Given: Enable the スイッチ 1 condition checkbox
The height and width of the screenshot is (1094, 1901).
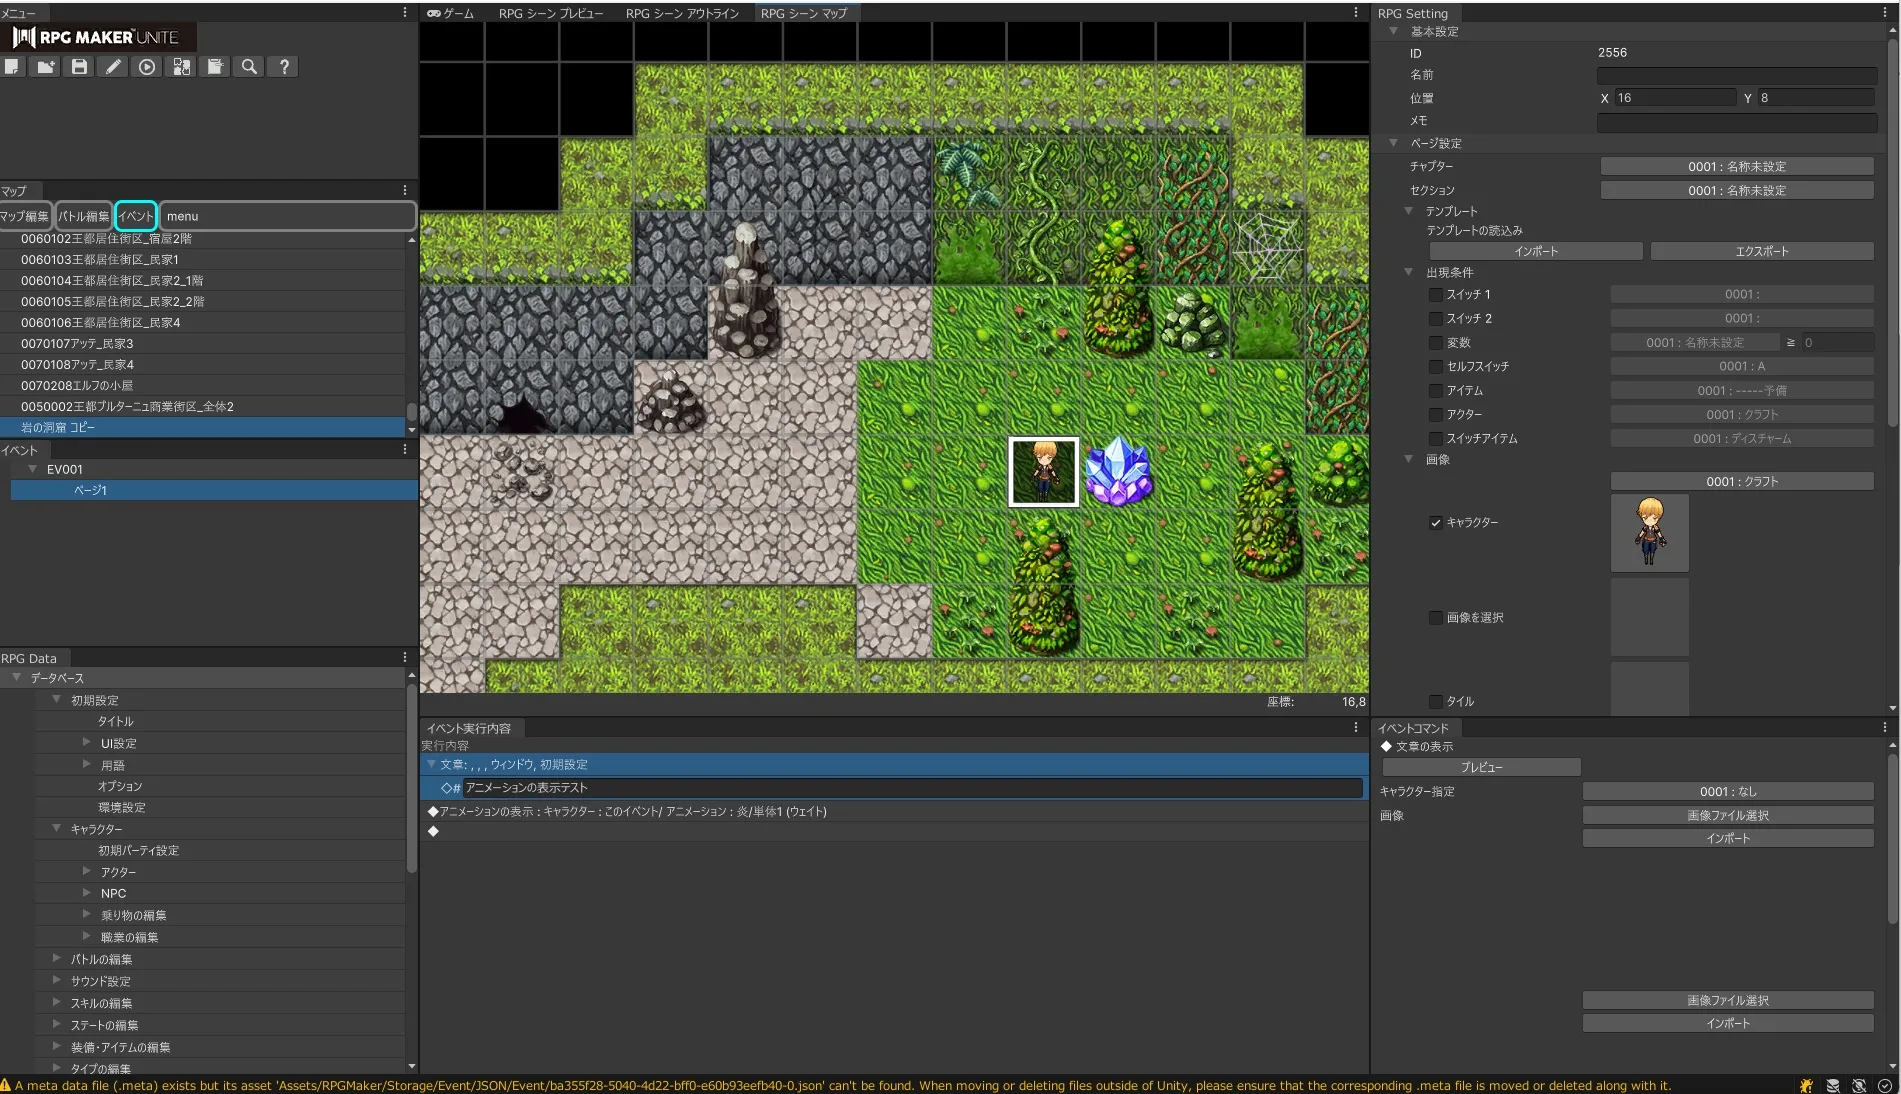Looking at the screenshot, I should pos(1435,295).
